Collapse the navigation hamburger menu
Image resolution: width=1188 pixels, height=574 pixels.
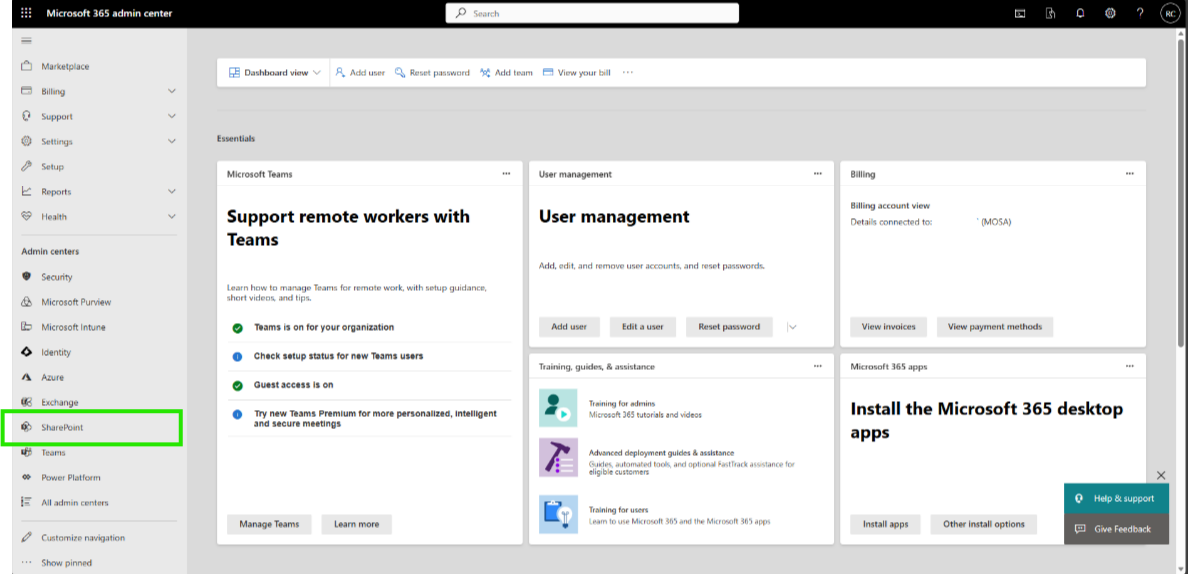tap(27, 41)
